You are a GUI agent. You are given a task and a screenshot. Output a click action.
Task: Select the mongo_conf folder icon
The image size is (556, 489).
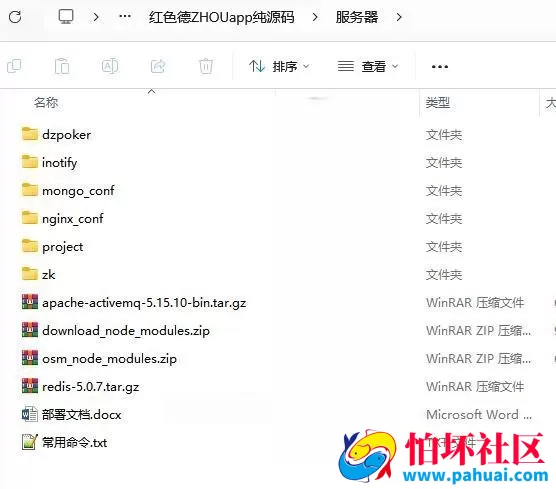(x=30, y=190)
